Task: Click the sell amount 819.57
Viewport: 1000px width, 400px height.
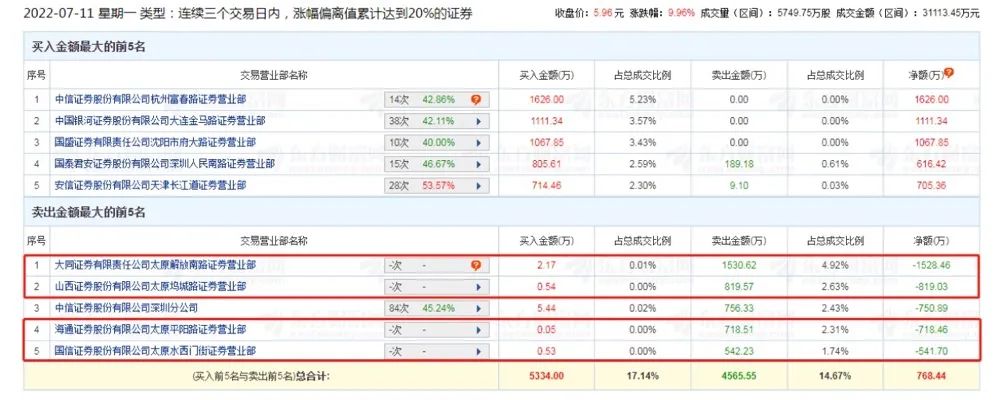Action: pos(739,287)
